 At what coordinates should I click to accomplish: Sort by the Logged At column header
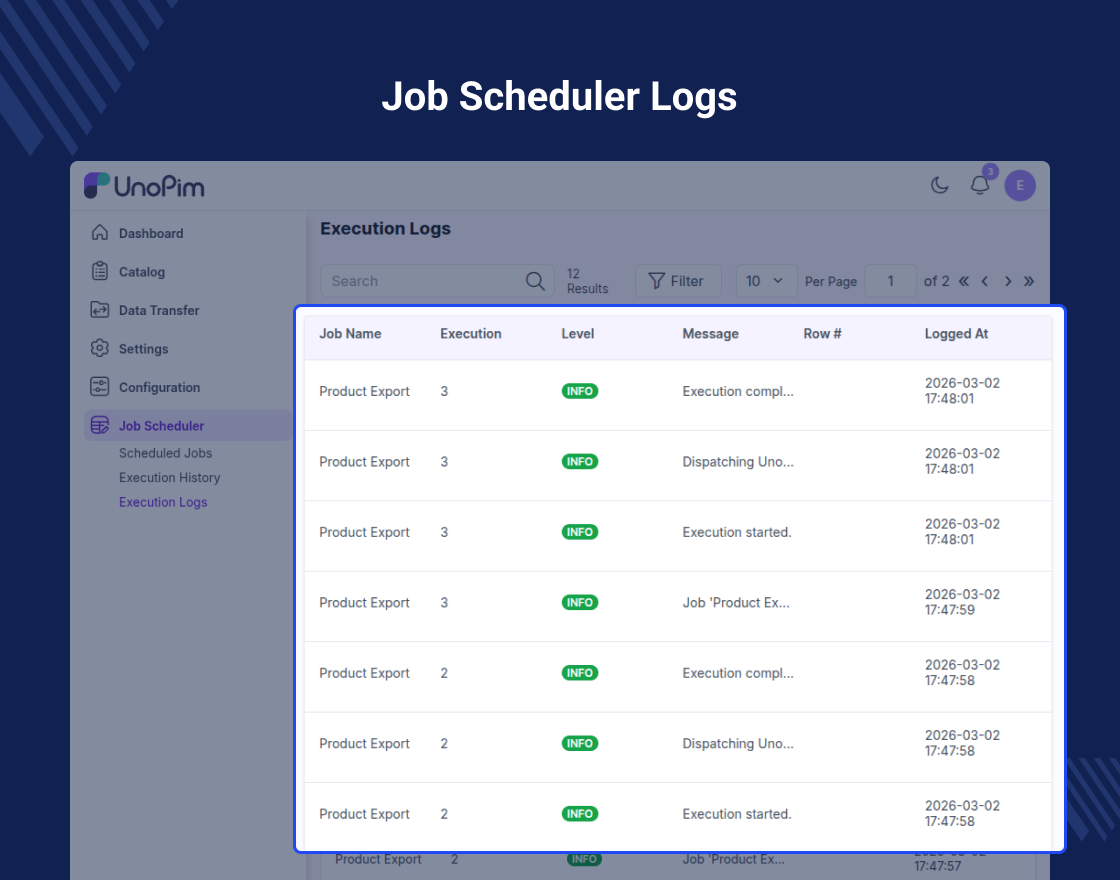coord(956,334)
